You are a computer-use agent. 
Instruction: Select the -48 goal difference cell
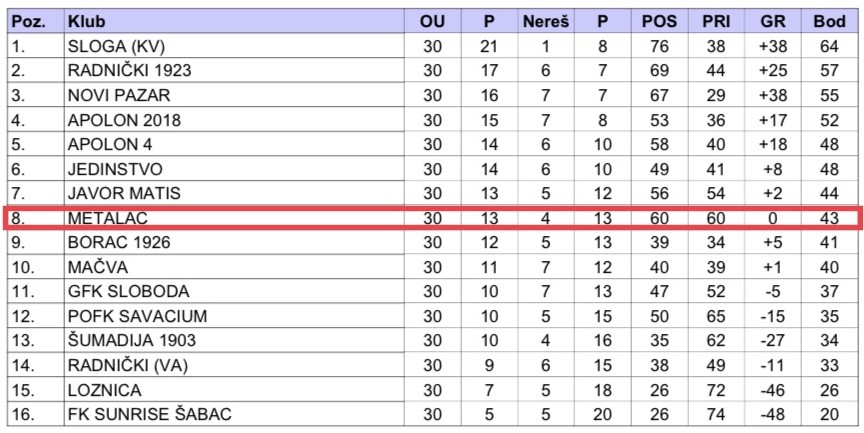(772, 415)
